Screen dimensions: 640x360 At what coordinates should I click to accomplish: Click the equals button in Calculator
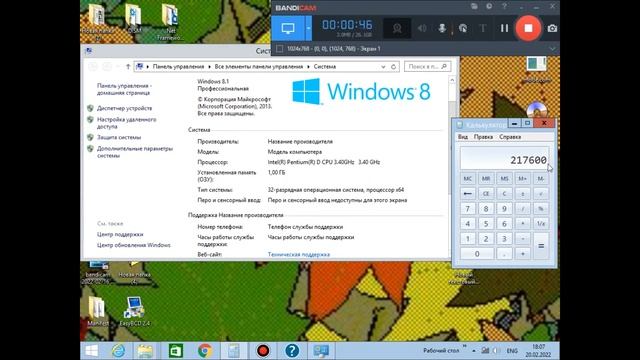pos(541,246)
